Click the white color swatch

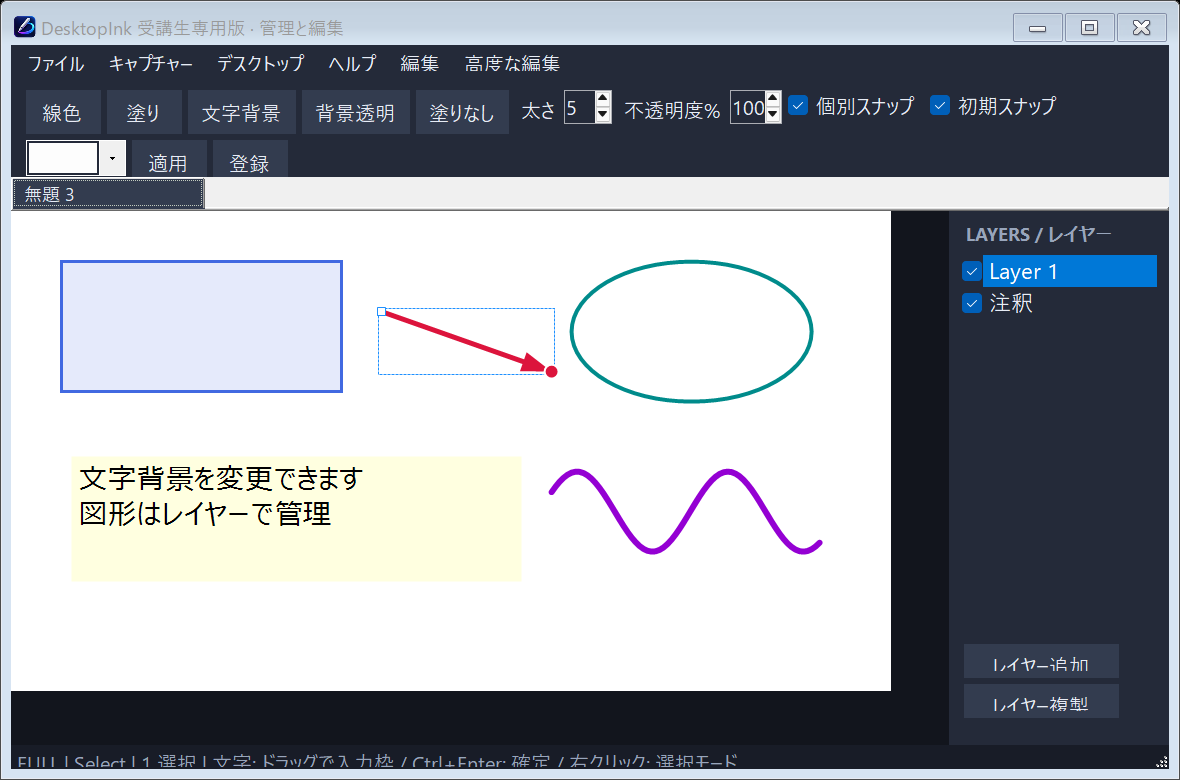click(62, 158)
